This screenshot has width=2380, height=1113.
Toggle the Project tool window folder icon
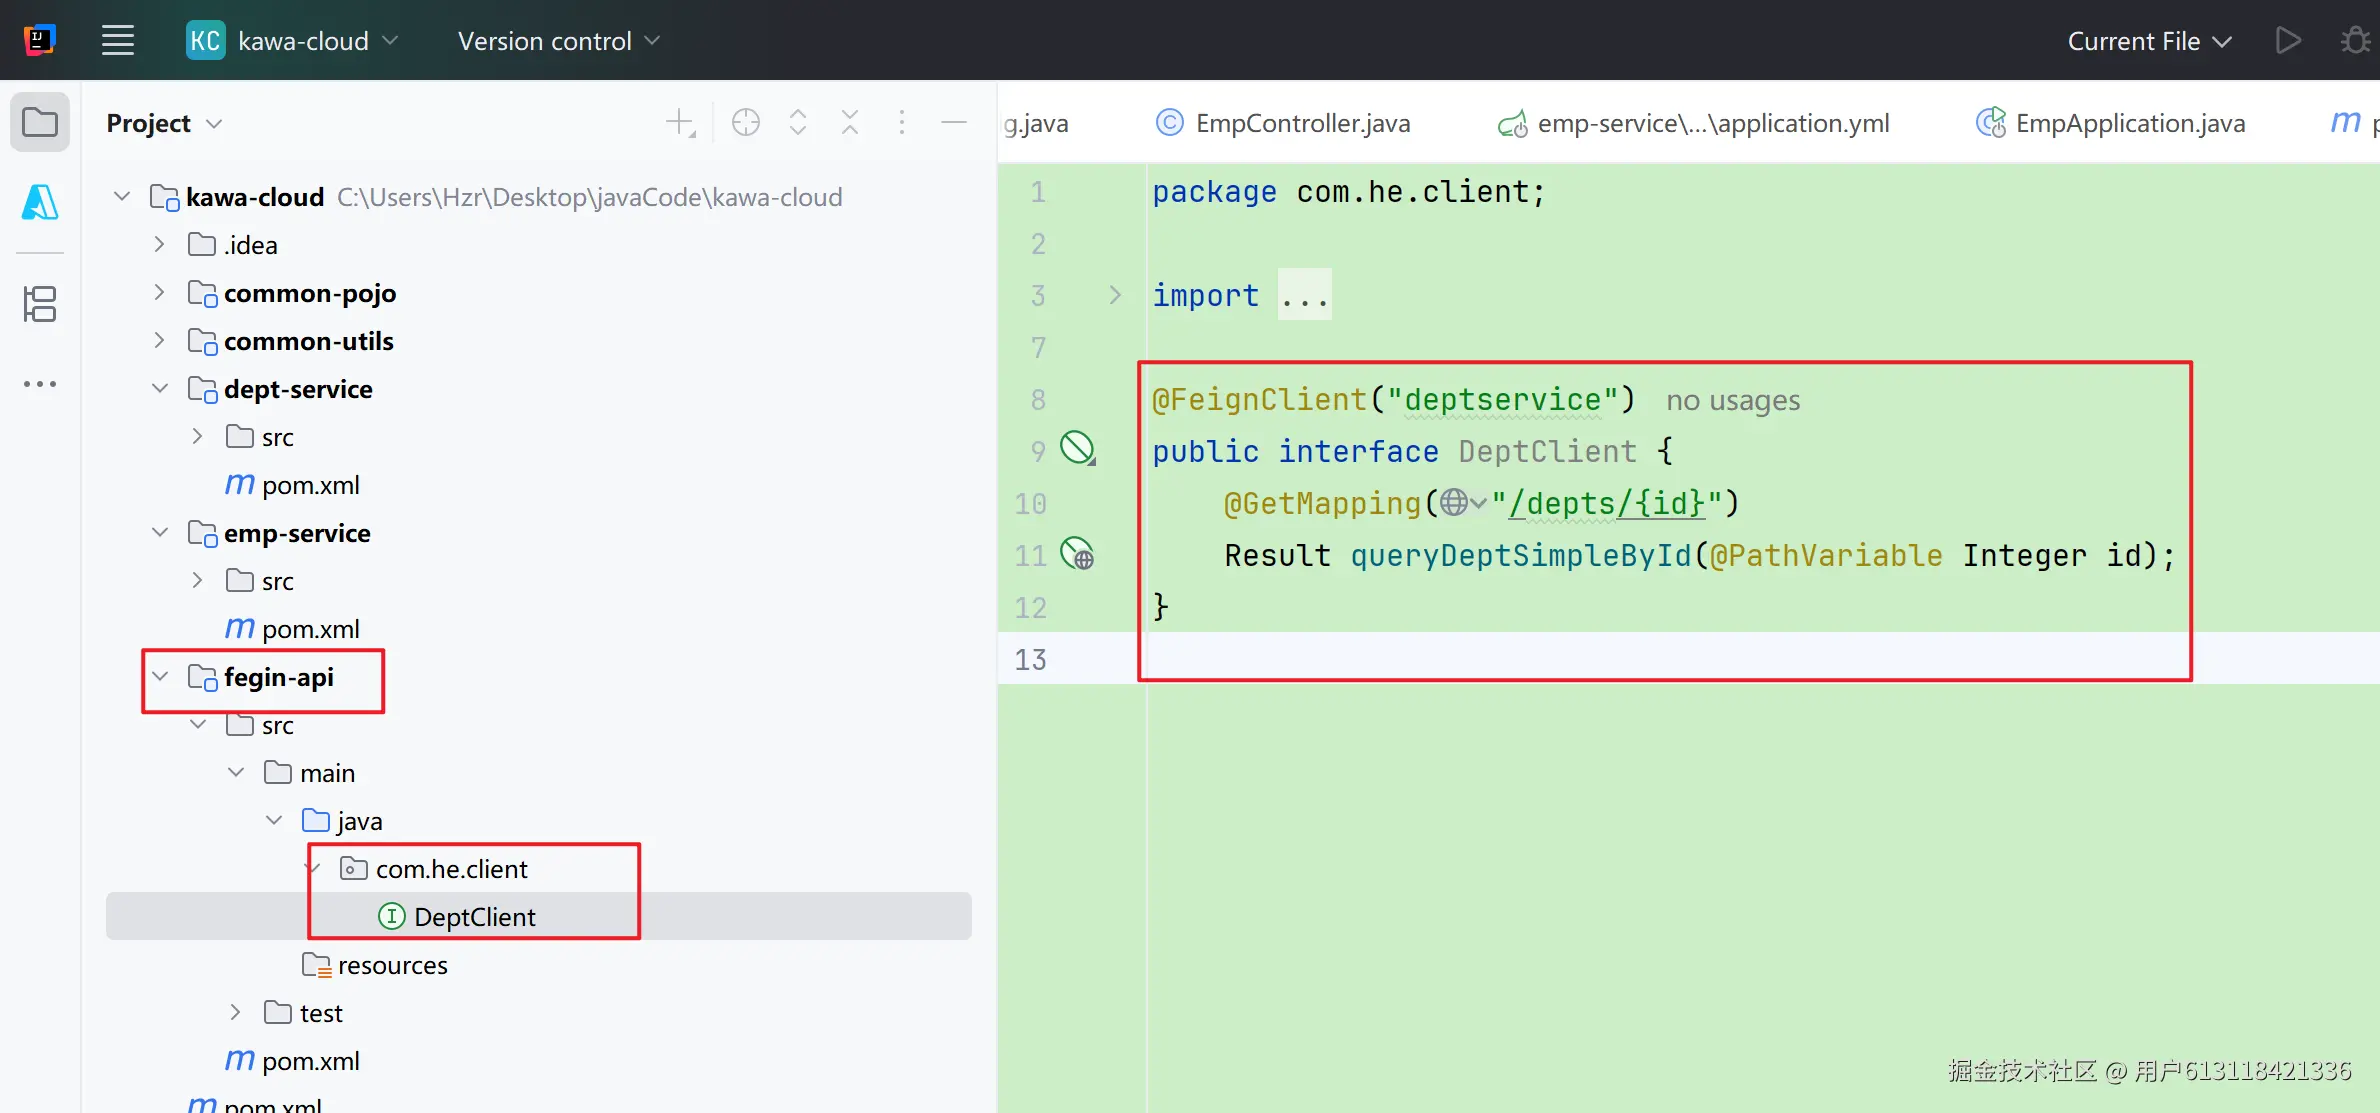[x=40, y=123]
